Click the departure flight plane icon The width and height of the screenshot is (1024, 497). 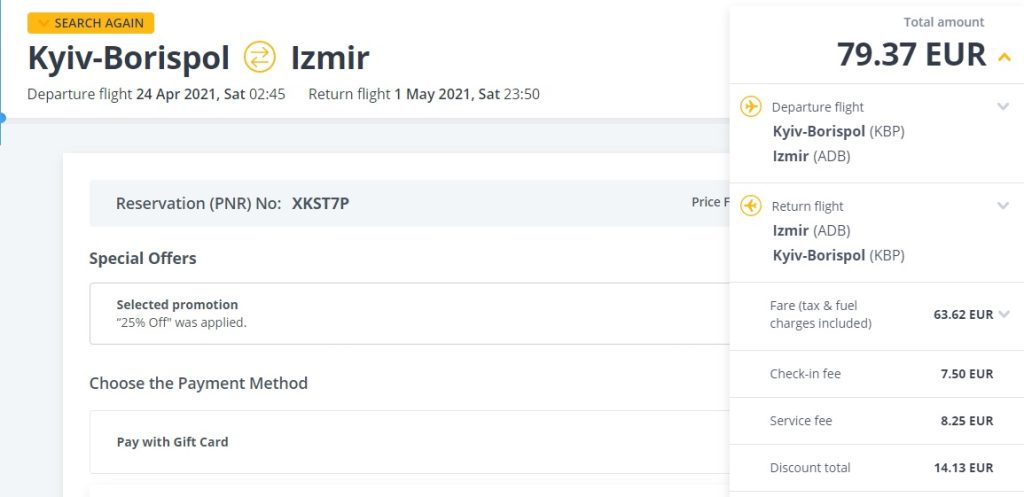750,107
